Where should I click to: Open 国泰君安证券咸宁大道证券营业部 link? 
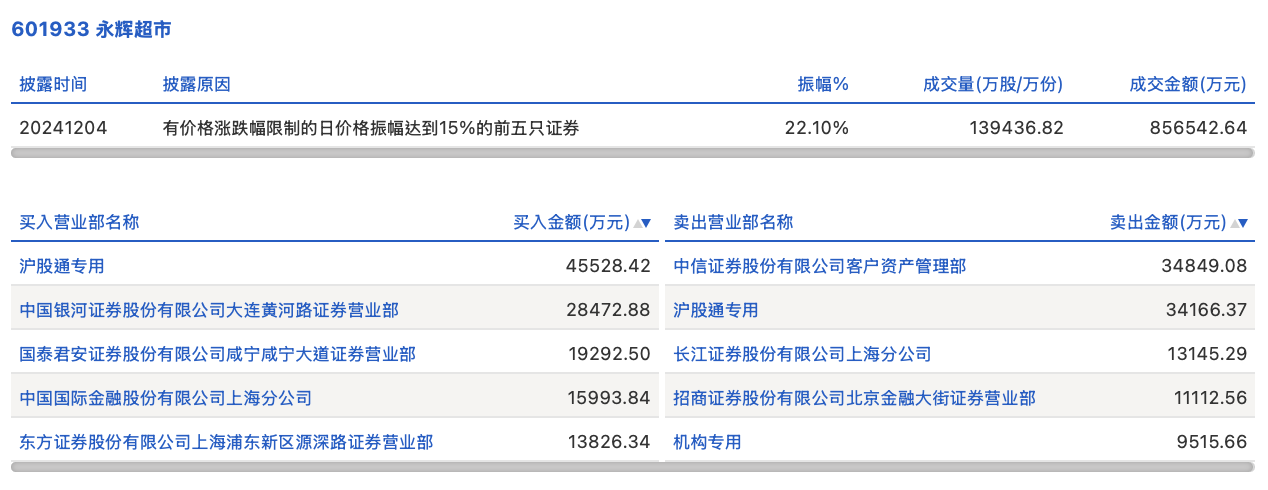(x=218, y=354)
